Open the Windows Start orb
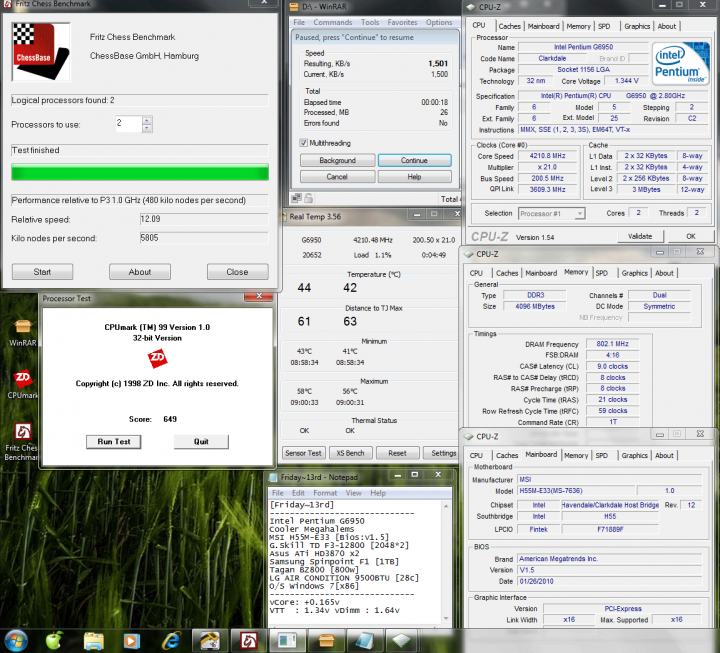The height and width of the screenshot is (653, 720). tap(15, 640)
